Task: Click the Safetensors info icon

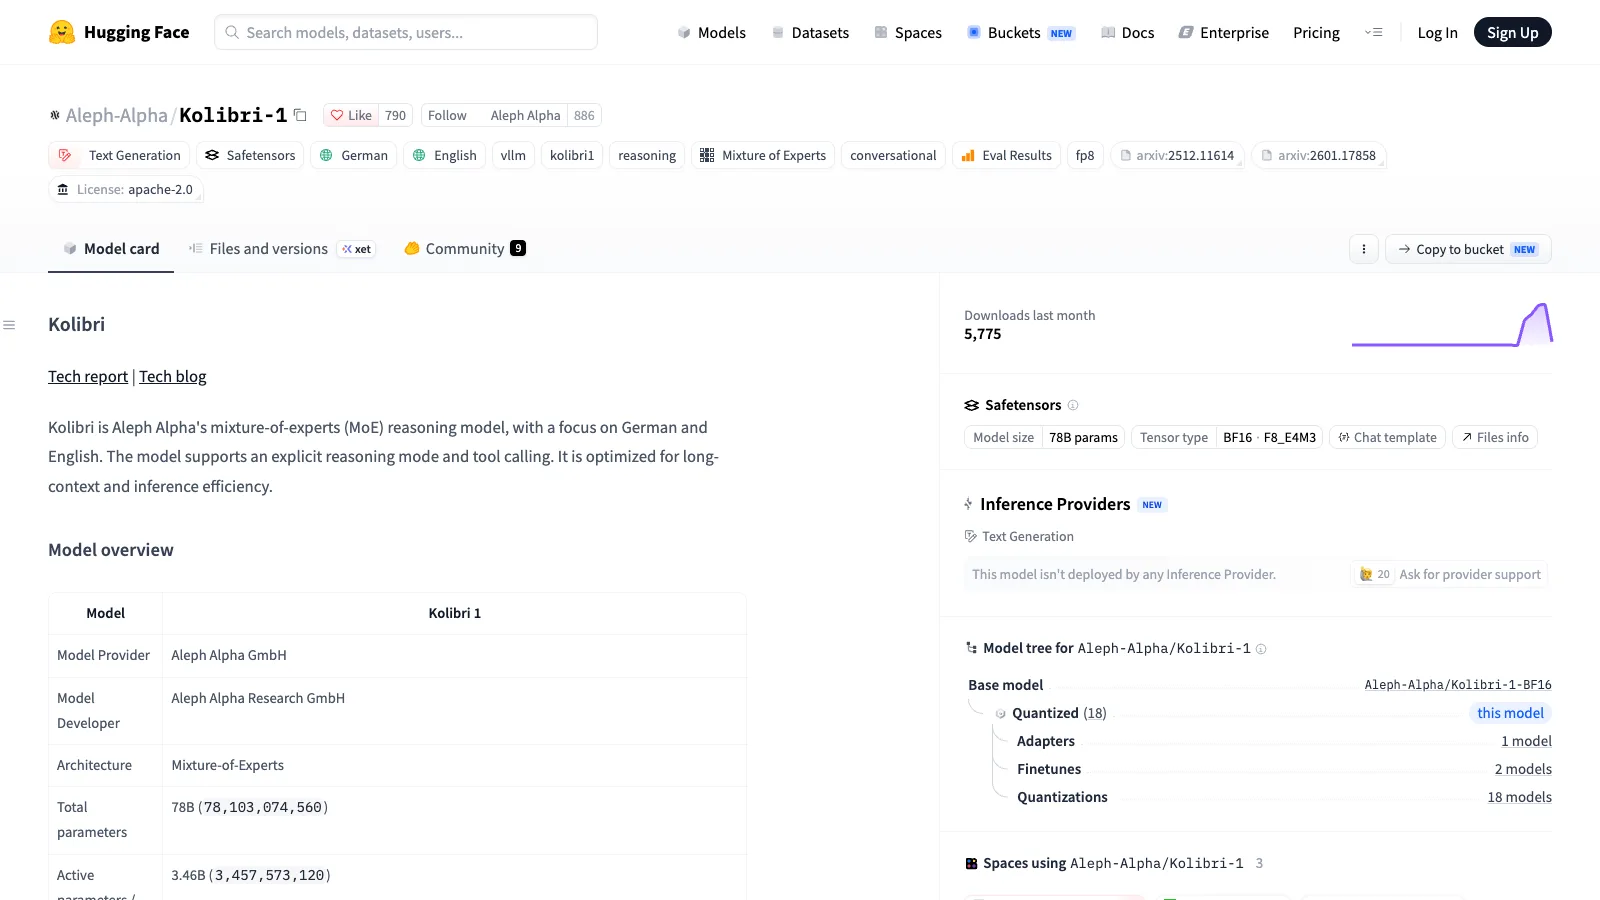Action: coord(1073,405)
